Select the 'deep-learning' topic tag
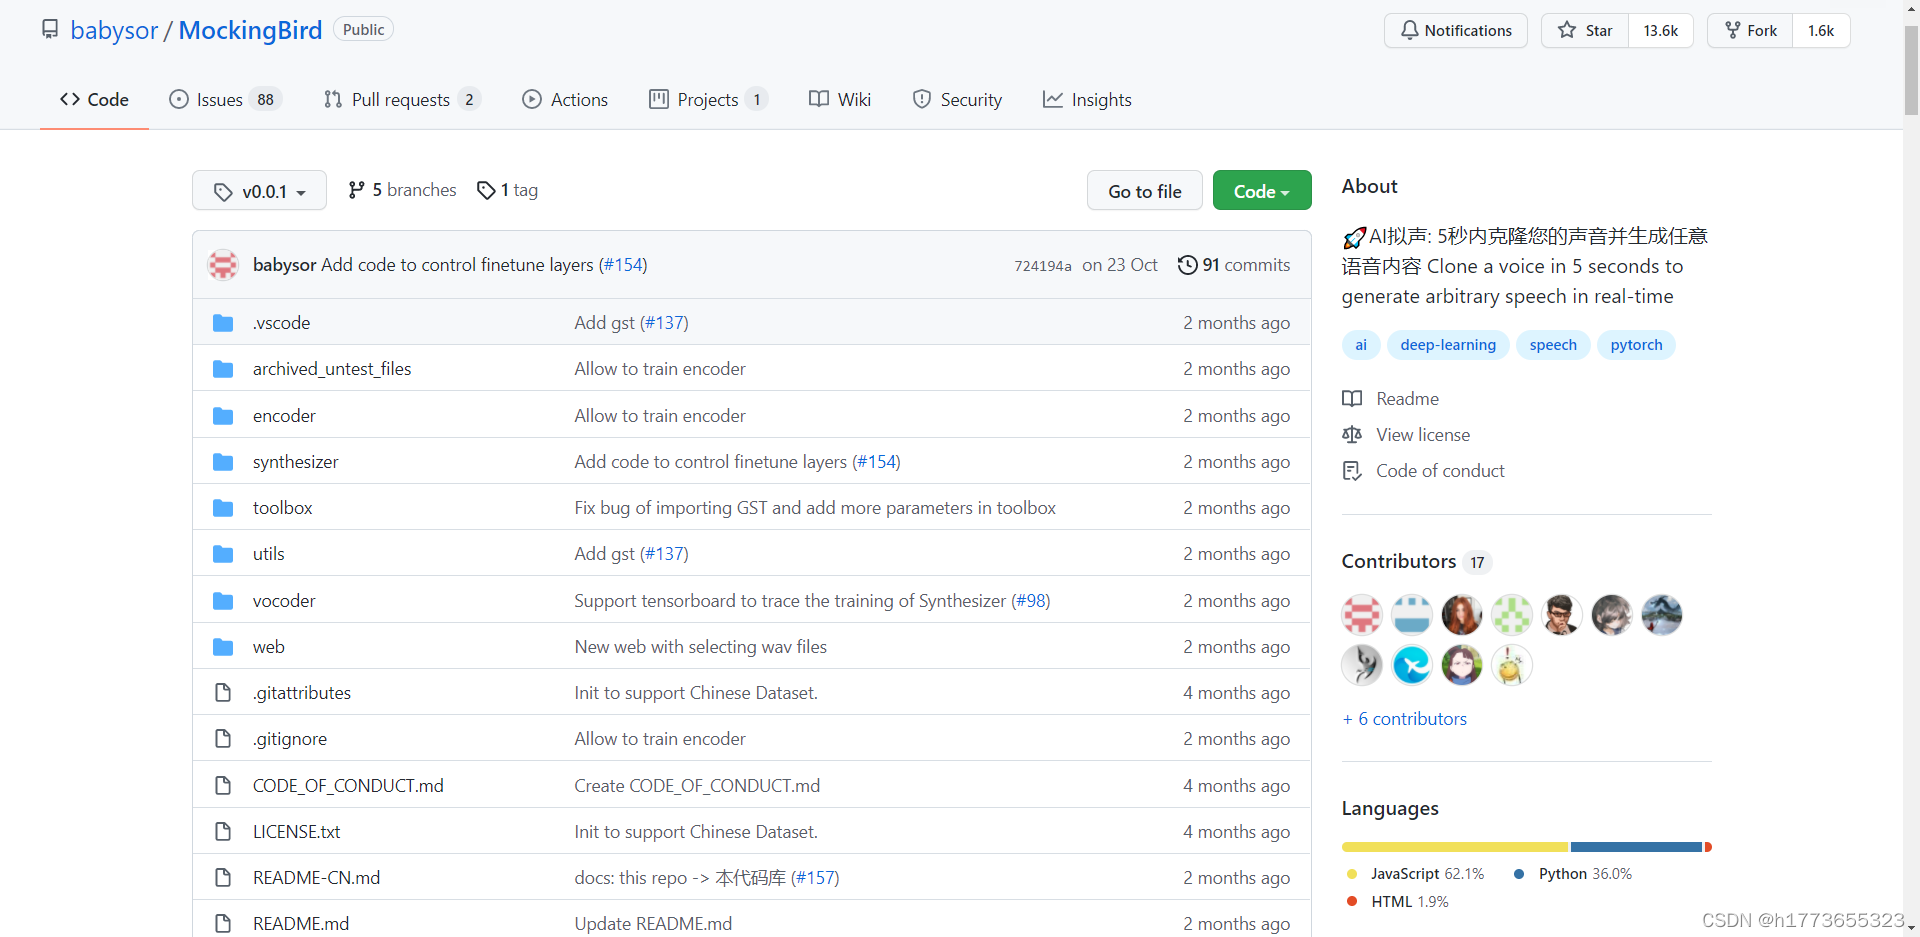Viewport: 1920px width, 937px height. [x=1448, y=345]
